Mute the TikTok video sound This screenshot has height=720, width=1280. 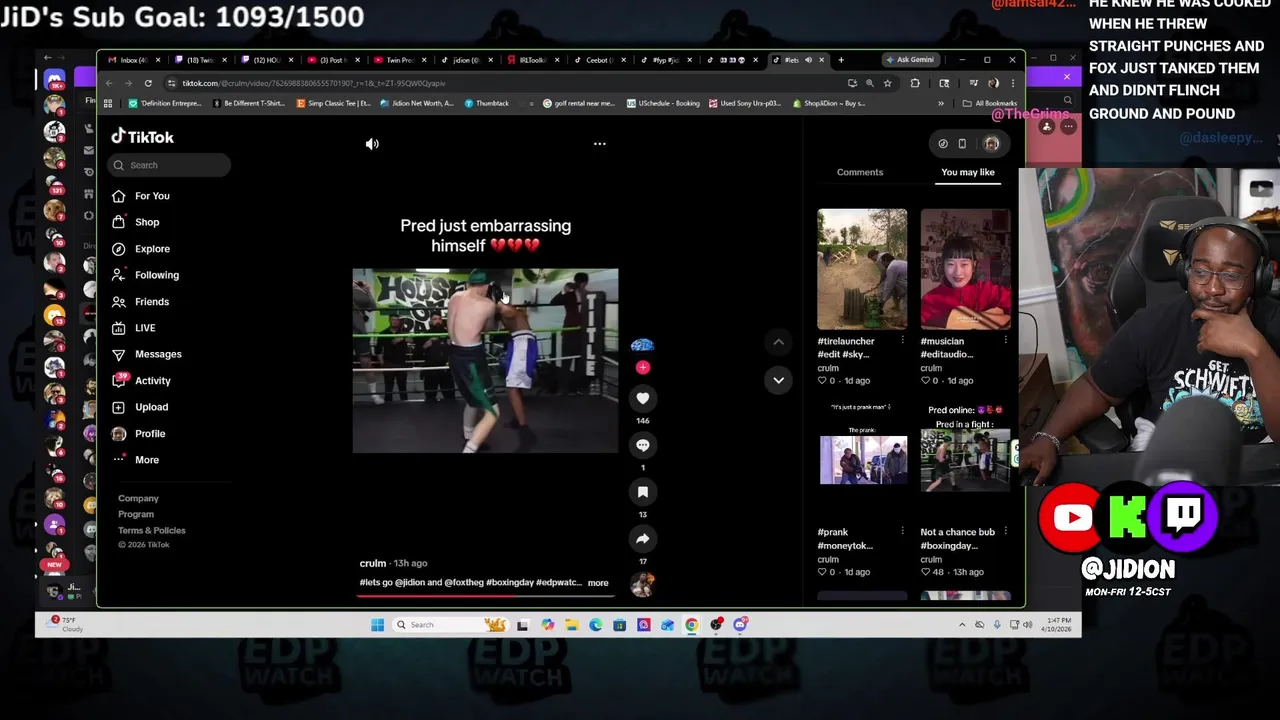point(372,144)
